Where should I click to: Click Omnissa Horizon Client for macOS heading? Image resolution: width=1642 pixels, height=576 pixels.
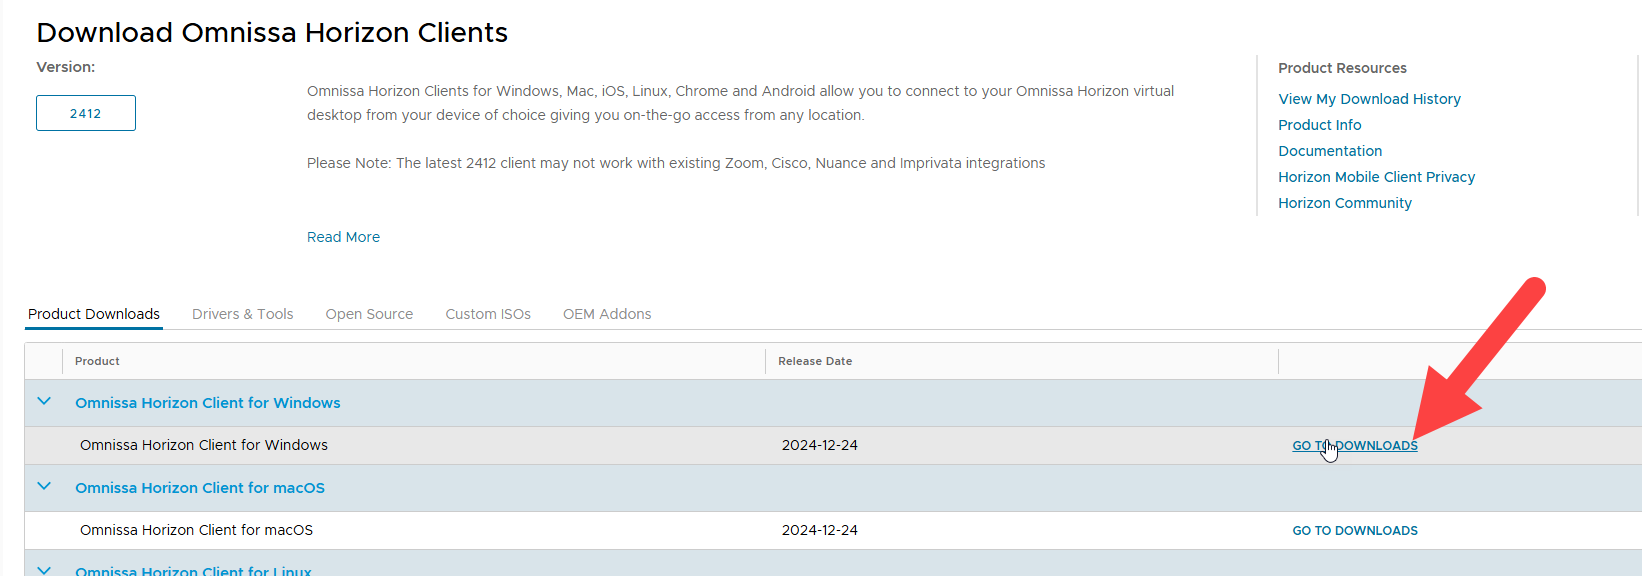click(x=200, y=488)
